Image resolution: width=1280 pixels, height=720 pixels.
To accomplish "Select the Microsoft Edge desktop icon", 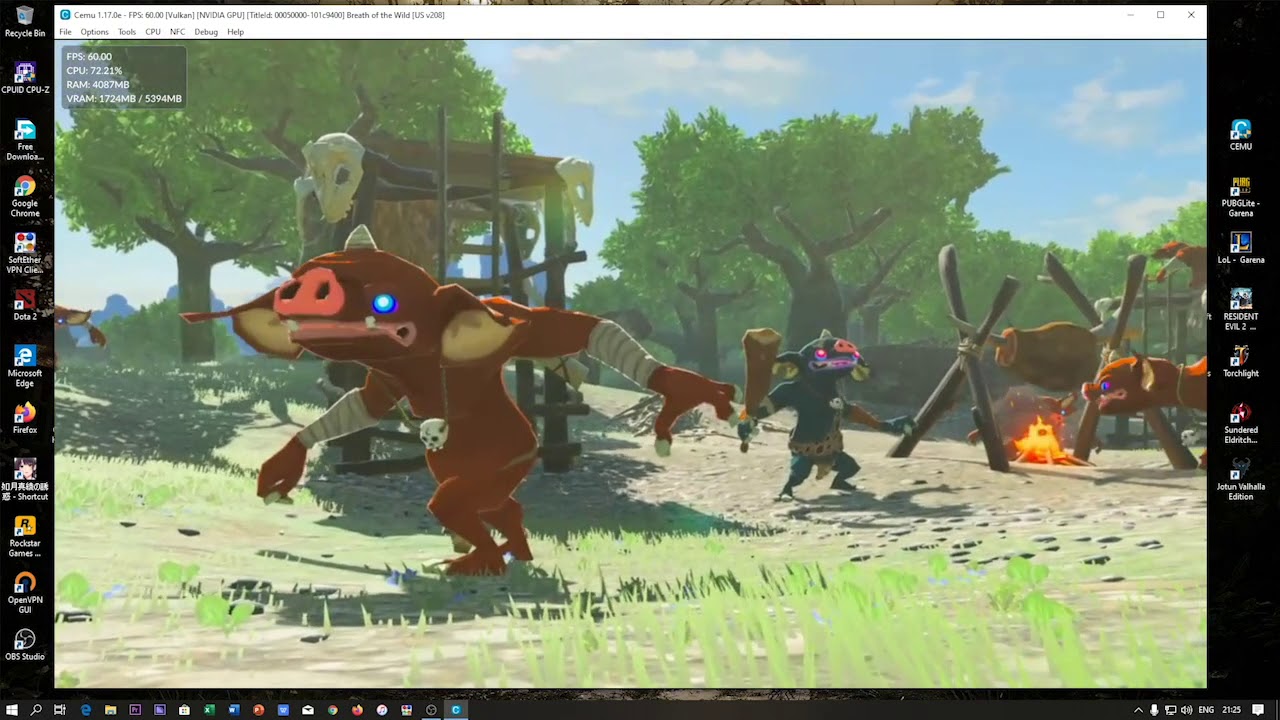I will tap(25, 367).
